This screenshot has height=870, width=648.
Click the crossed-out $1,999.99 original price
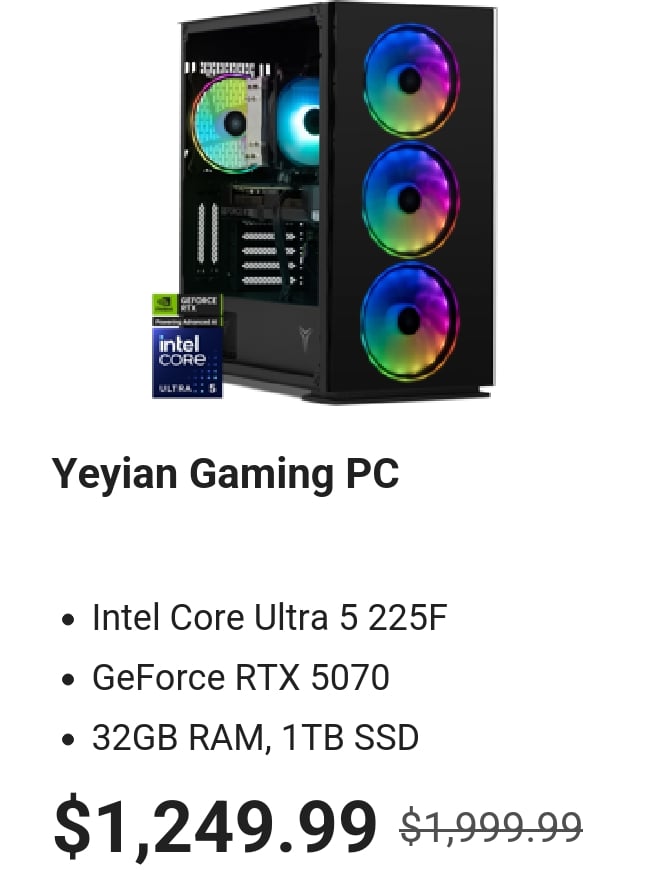pyautogui.click(x=491, y=827)
